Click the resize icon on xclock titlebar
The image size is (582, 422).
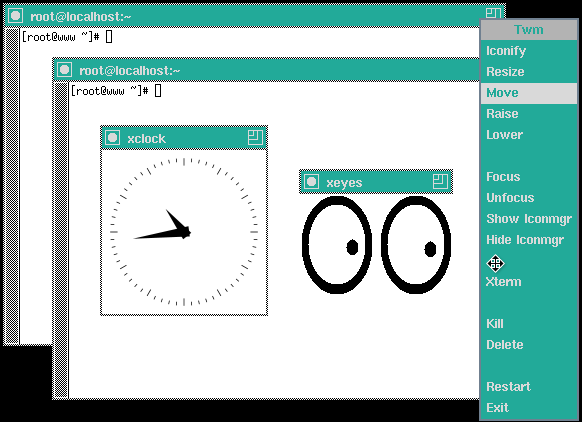tap(255, 138)
